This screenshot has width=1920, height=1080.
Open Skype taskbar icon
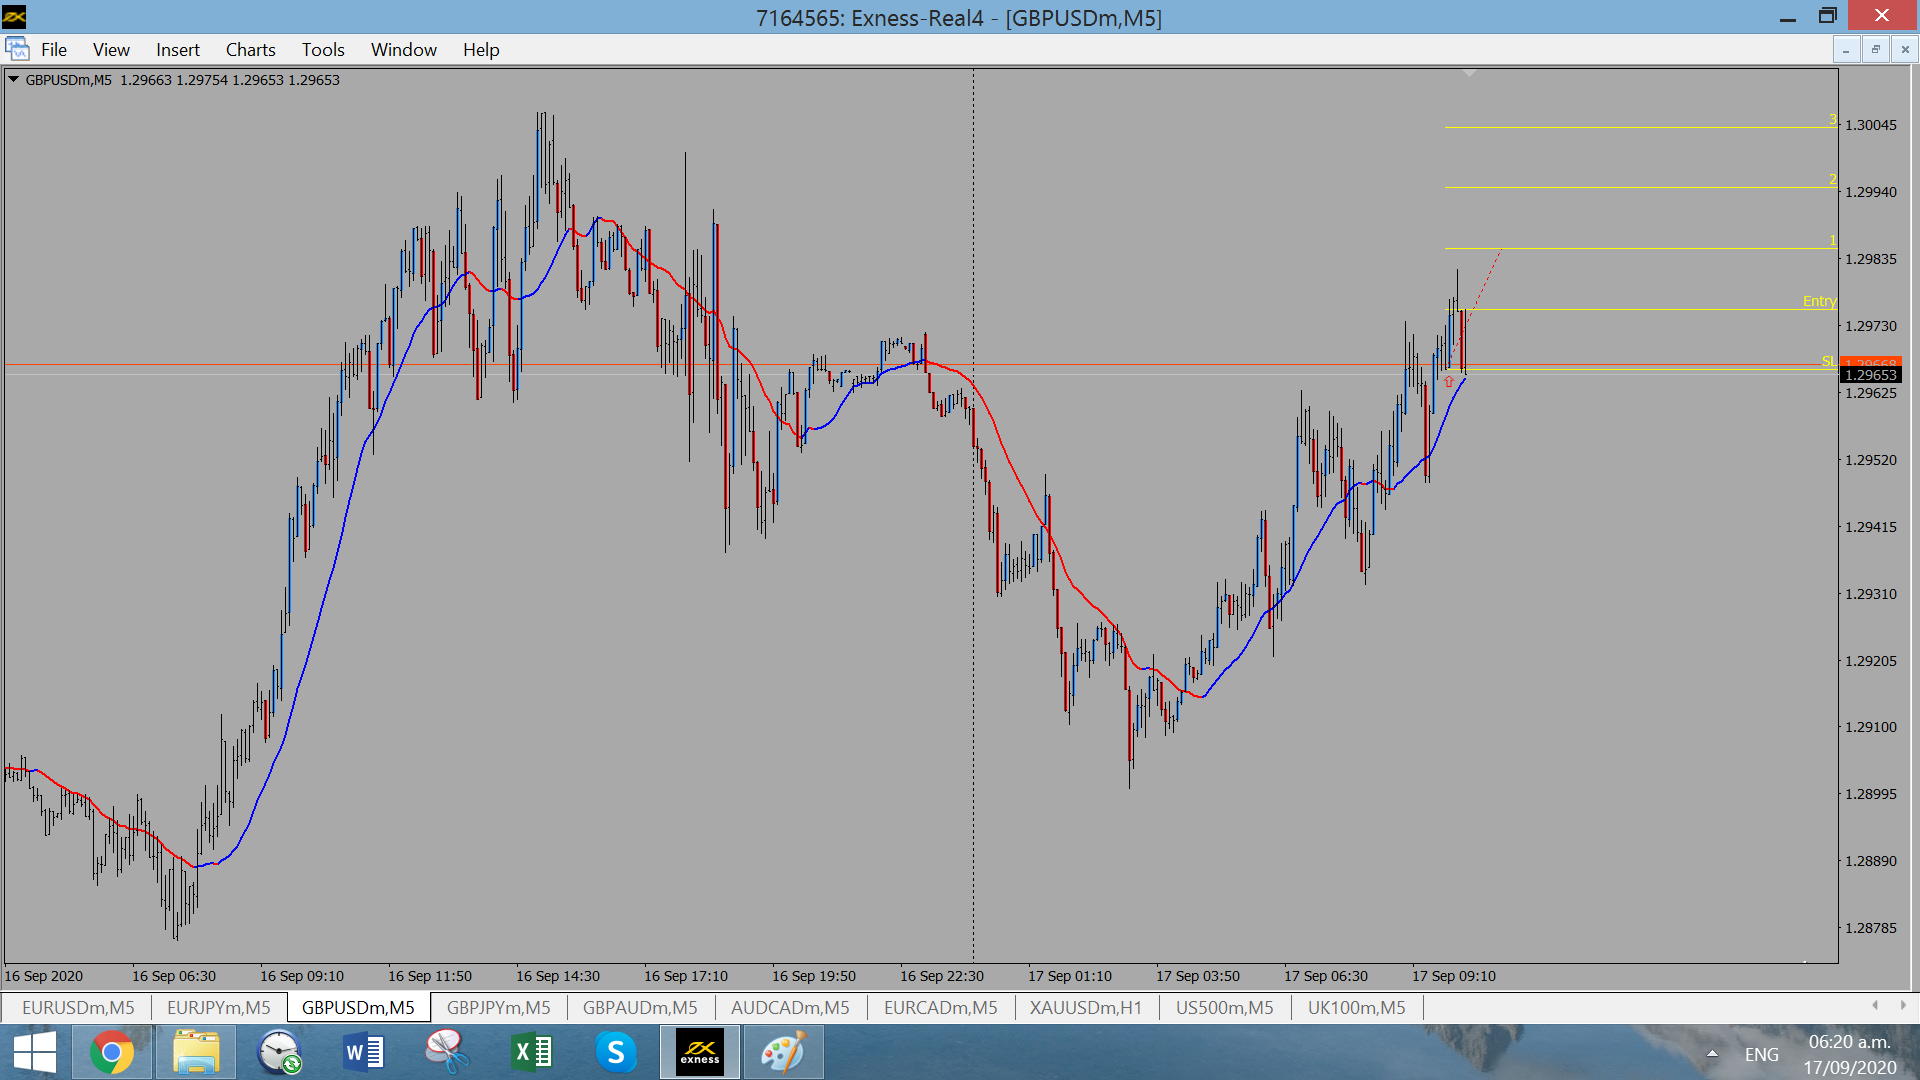[x=616, y=1052]
